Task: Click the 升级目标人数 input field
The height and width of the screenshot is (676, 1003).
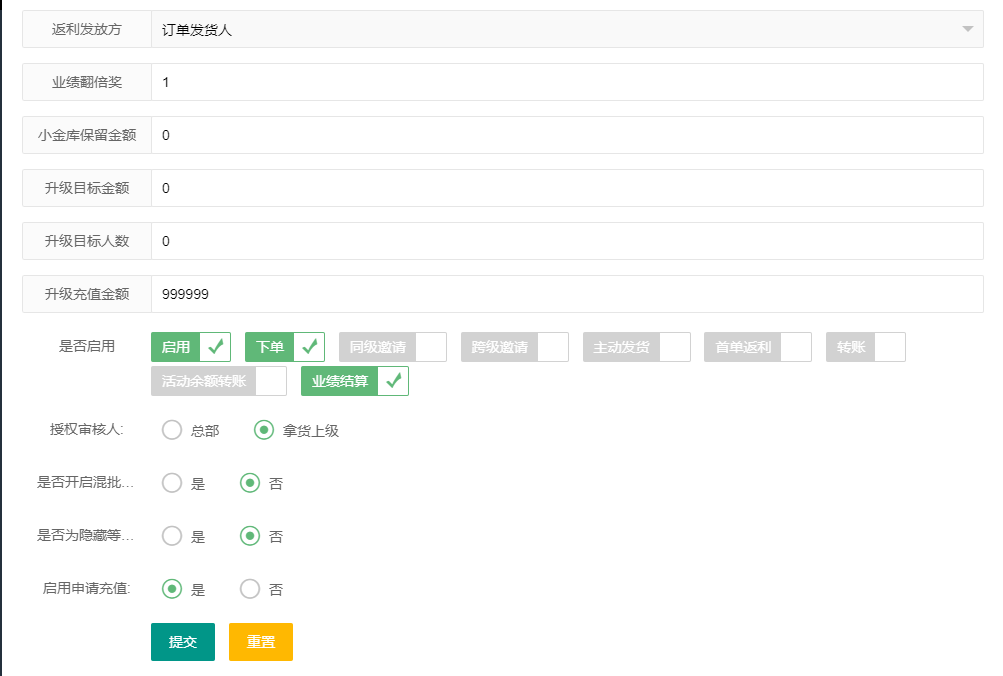Action: point(566,241)
